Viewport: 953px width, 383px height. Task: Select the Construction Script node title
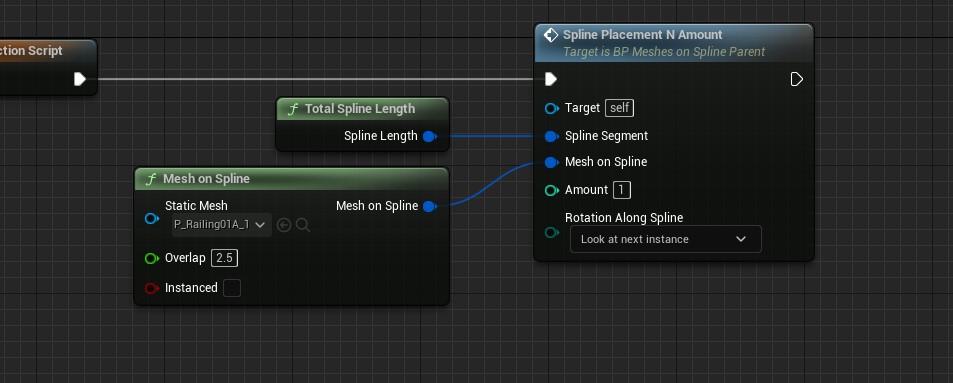31,51
